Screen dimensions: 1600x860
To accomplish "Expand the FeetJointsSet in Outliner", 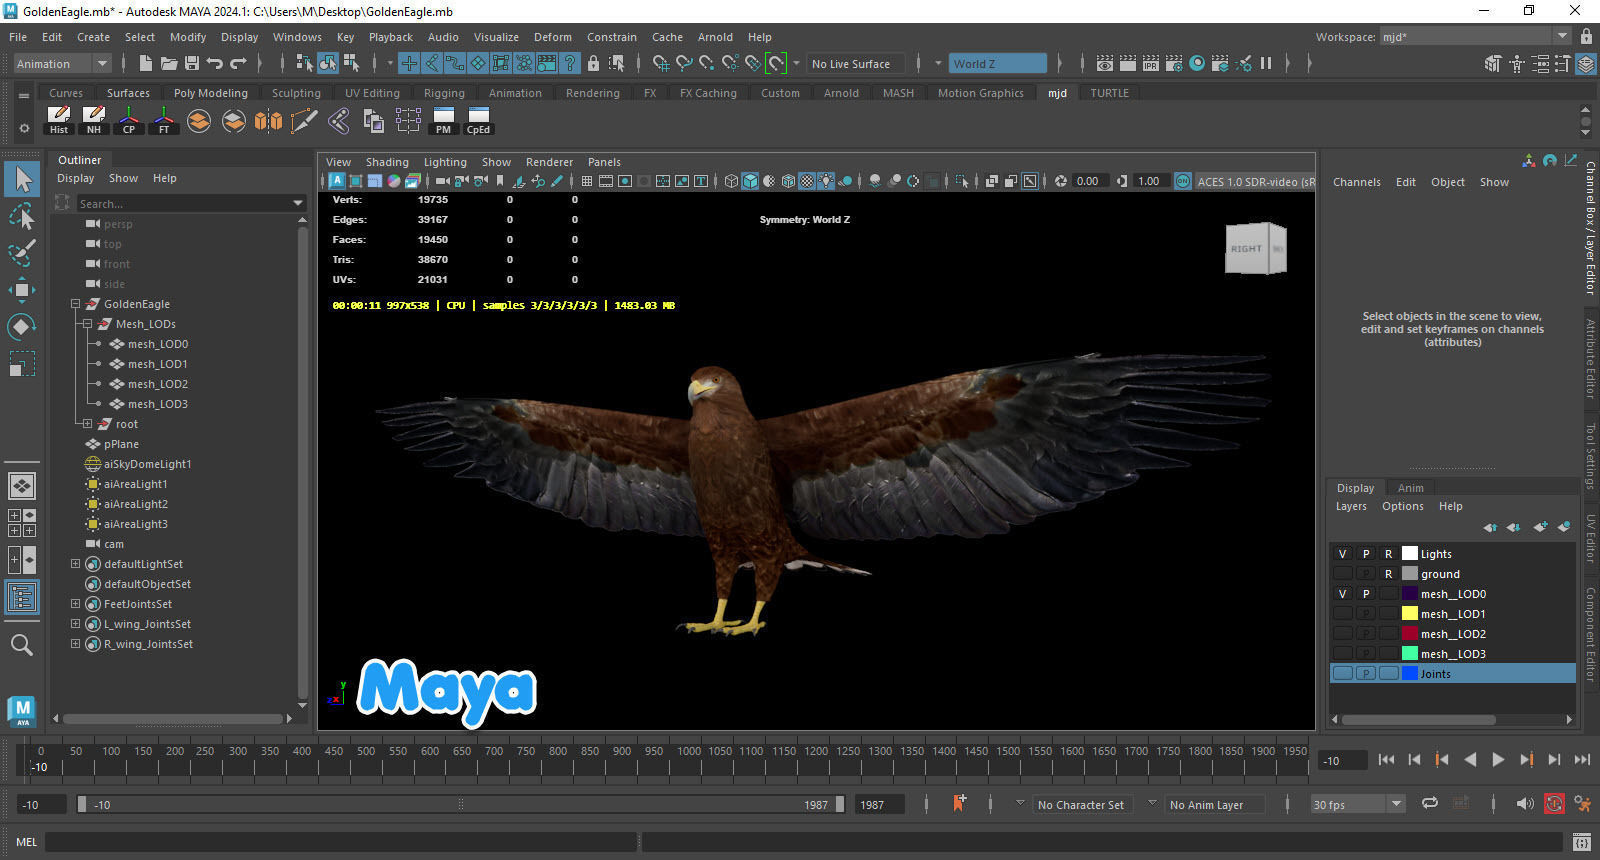I will [x=75, y=604].
